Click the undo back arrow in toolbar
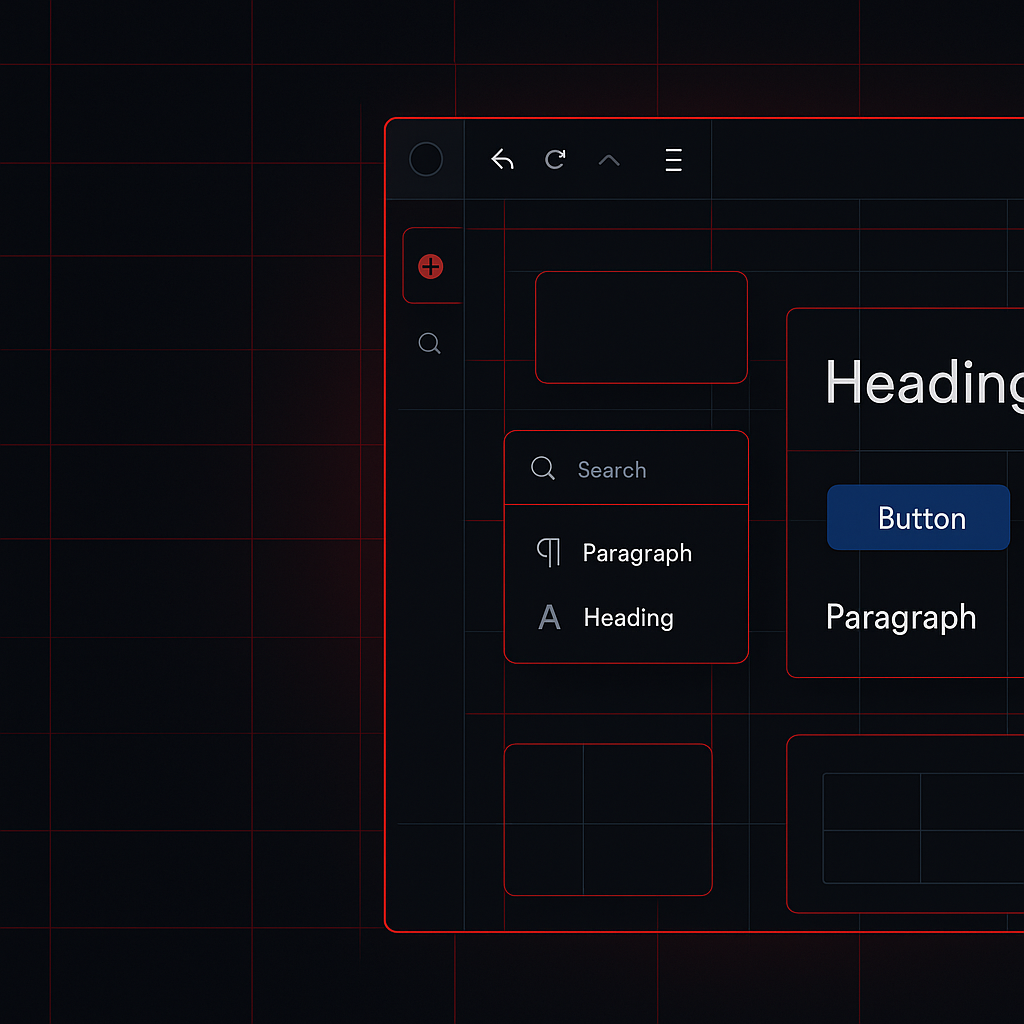 (502, 160)
